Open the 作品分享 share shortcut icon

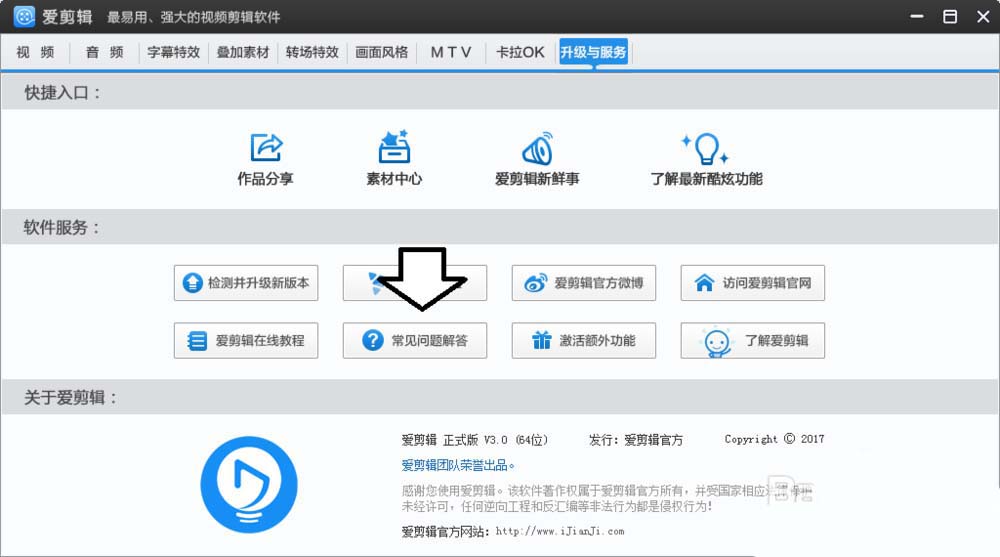pos(266,147)
